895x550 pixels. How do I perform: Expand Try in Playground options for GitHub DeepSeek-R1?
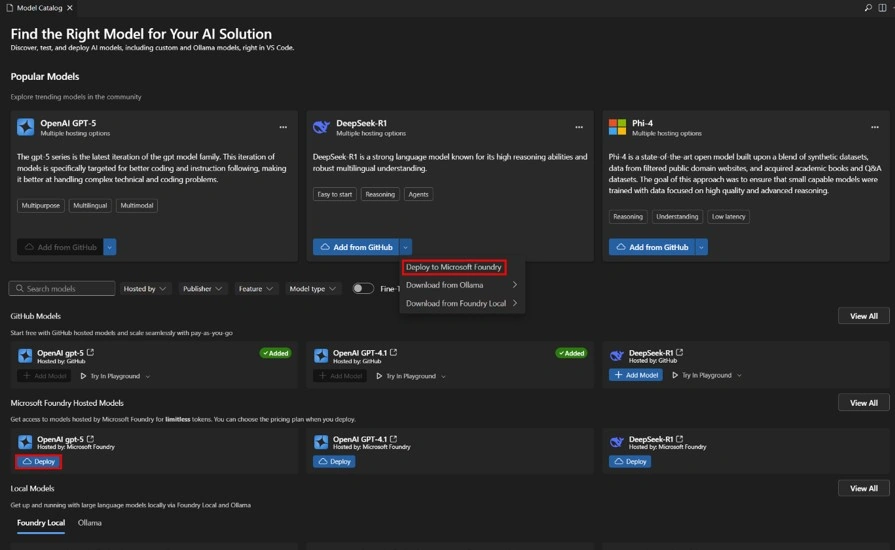(739, 375)
